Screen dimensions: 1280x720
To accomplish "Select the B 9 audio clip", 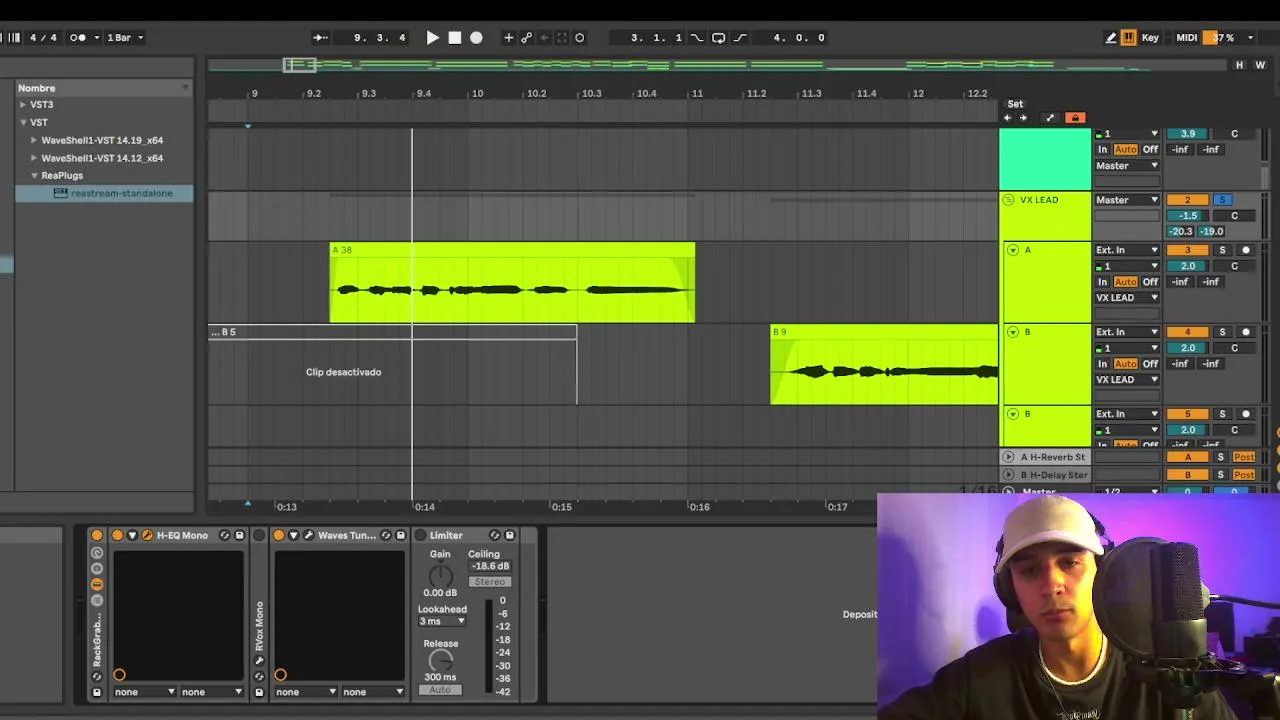I will click(x=884, y=364).
